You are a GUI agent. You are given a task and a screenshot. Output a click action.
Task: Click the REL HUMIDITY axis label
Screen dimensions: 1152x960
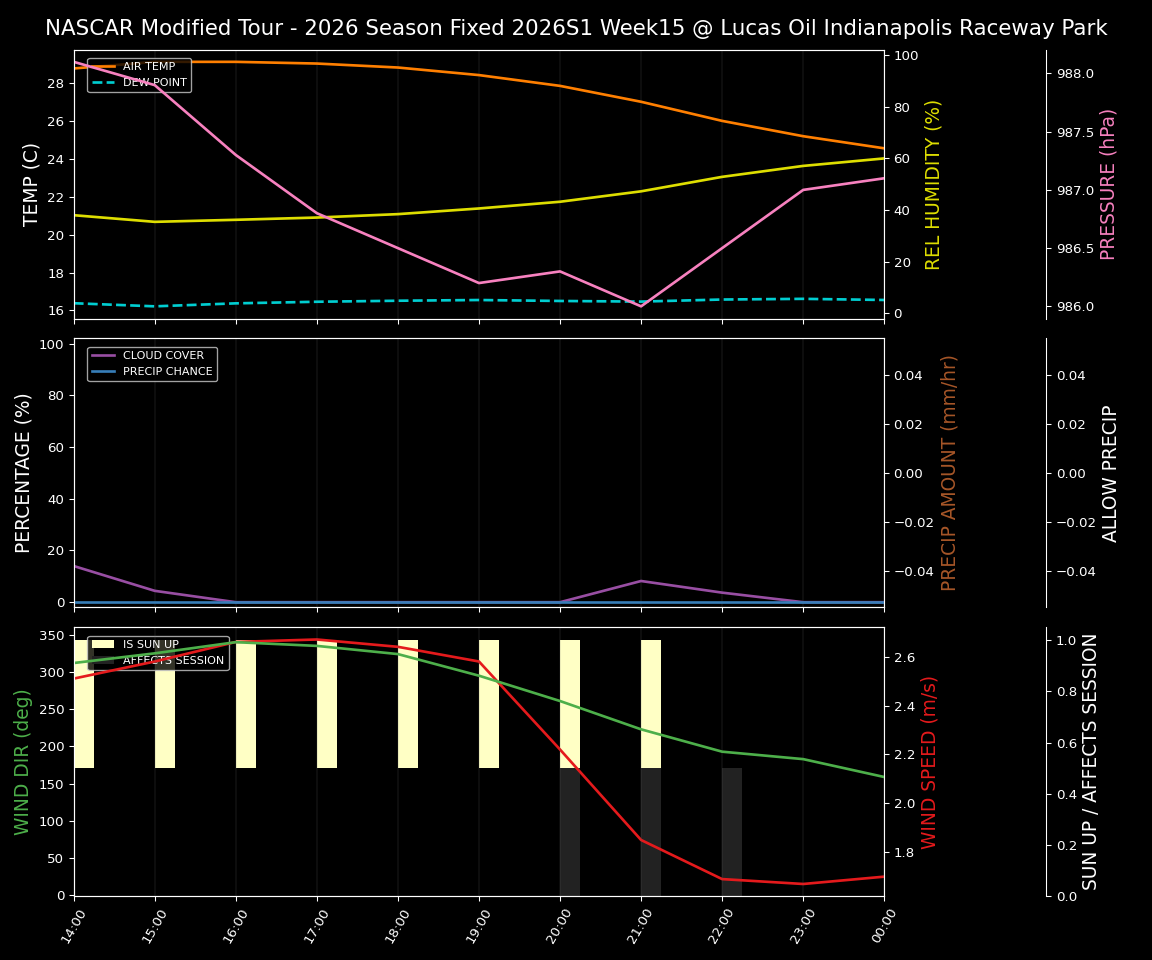pos(932,183)
